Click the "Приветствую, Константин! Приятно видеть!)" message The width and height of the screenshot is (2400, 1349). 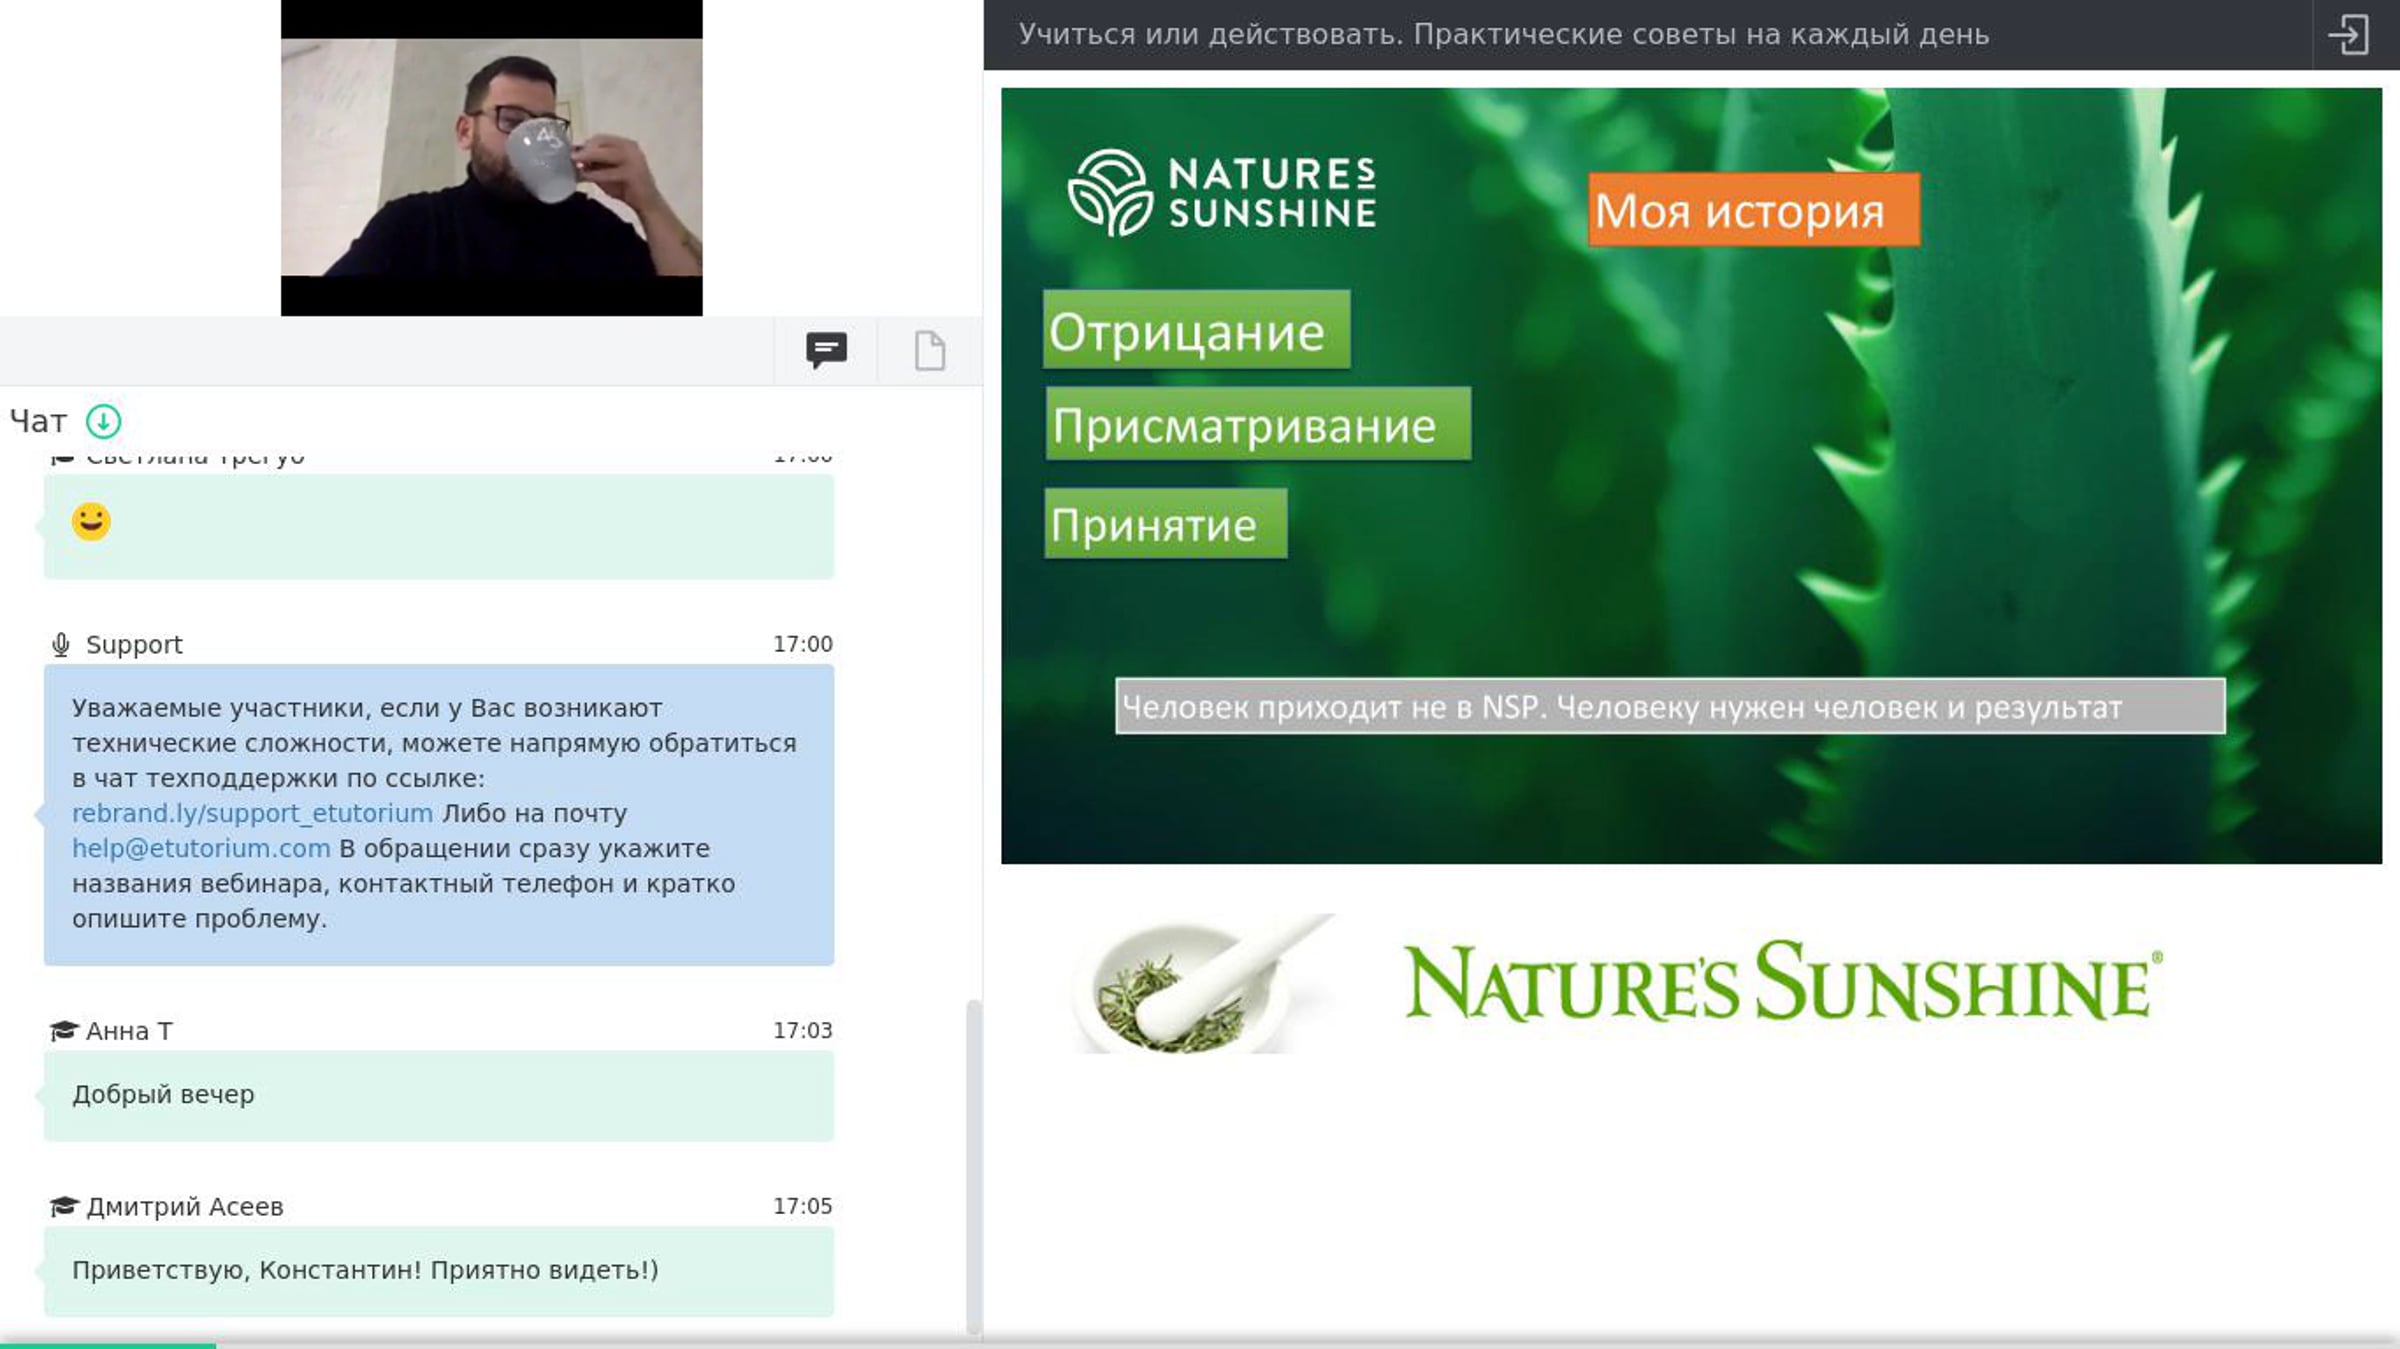pyautogui.click(x=439, y=1271)
